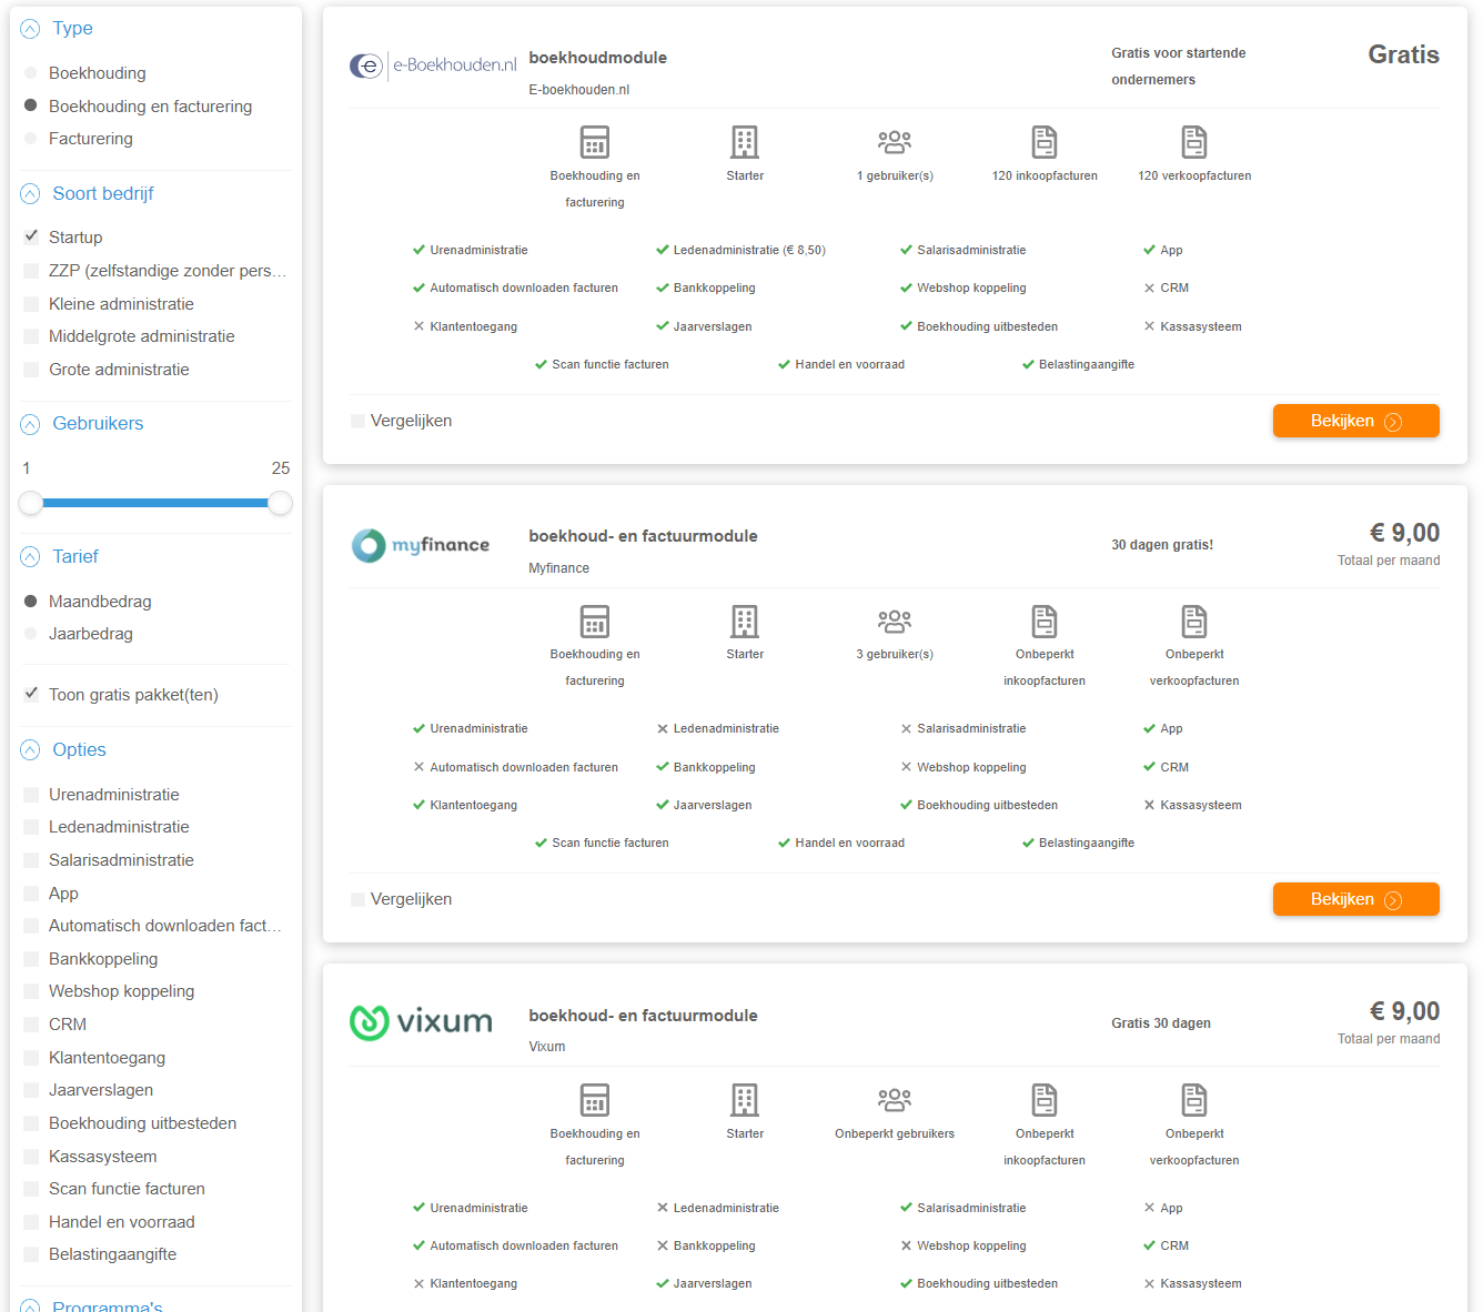Viewport: 1483px width, 1312px height.
Task: Open Vixum boekhoud- en factuurmodule title
Action: [642, 1015]
